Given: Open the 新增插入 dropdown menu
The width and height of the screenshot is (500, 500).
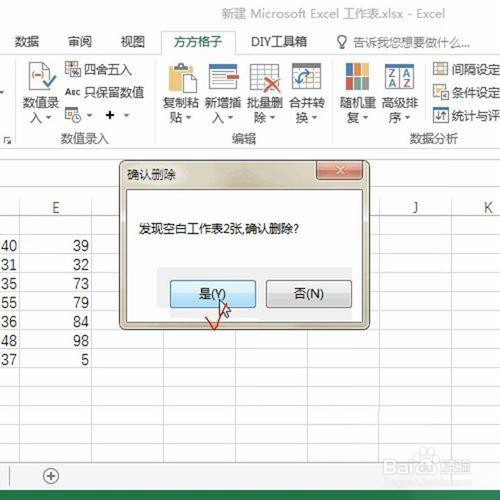Looking at the screenshot, I should point(230,117).
